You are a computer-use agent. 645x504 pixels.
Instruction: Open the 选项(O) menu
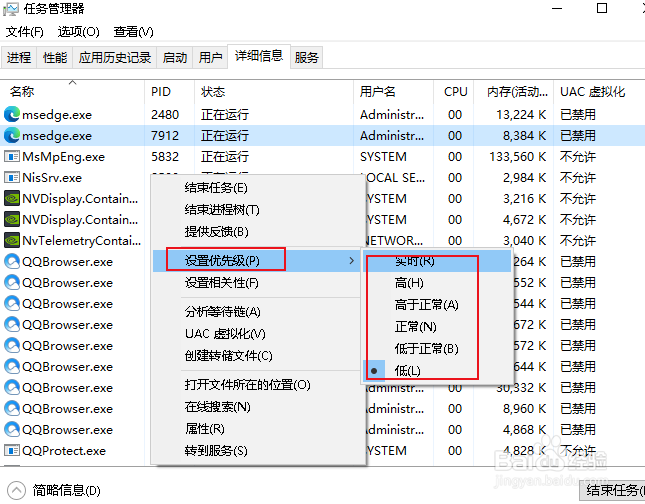pyautogui.click(x=79, y=32)
